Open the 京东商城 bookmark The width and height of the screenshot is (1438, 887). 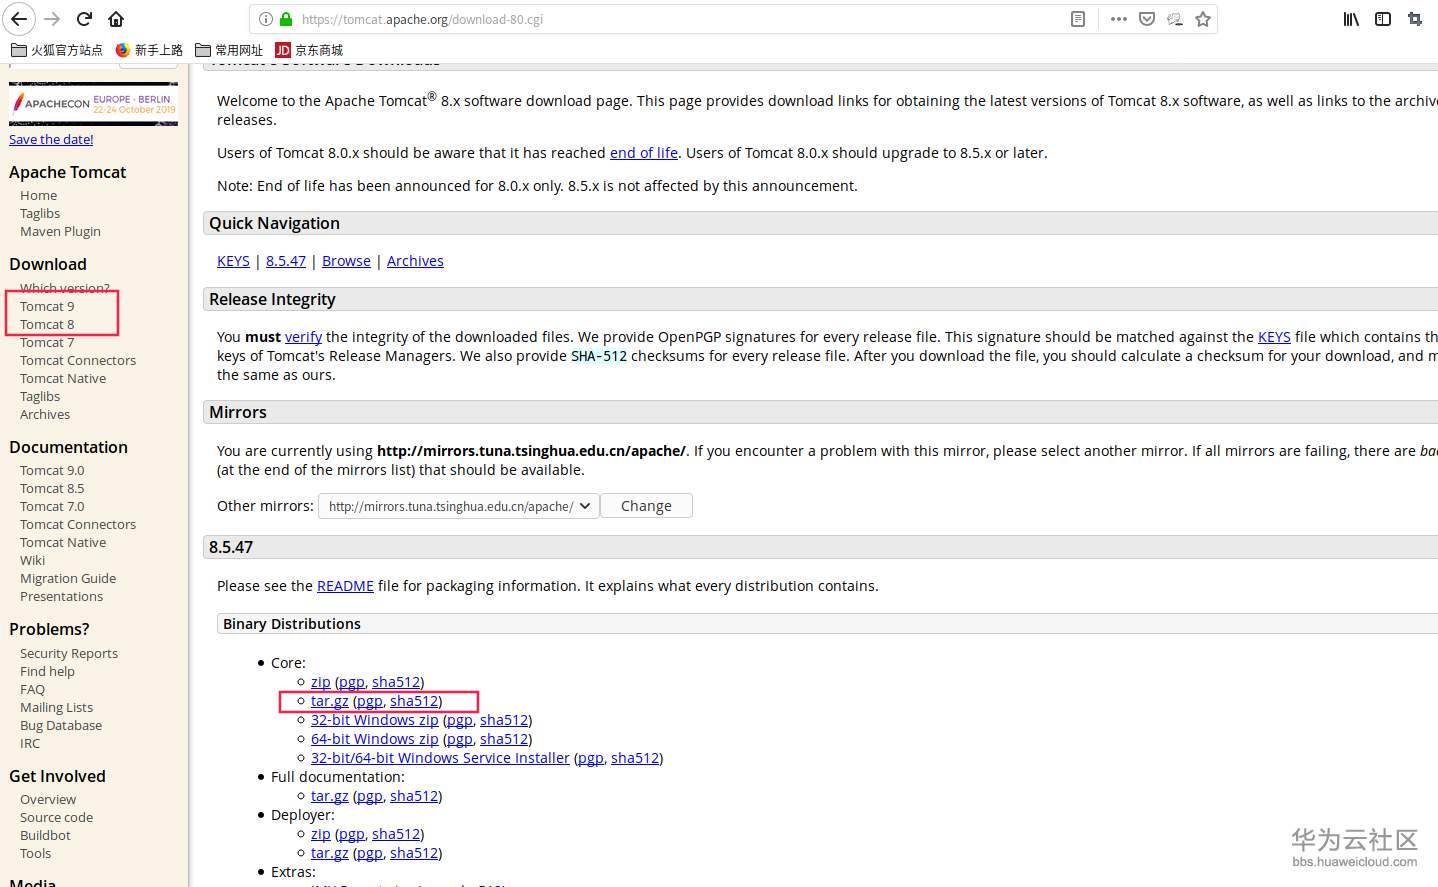[x=309, y=50]
